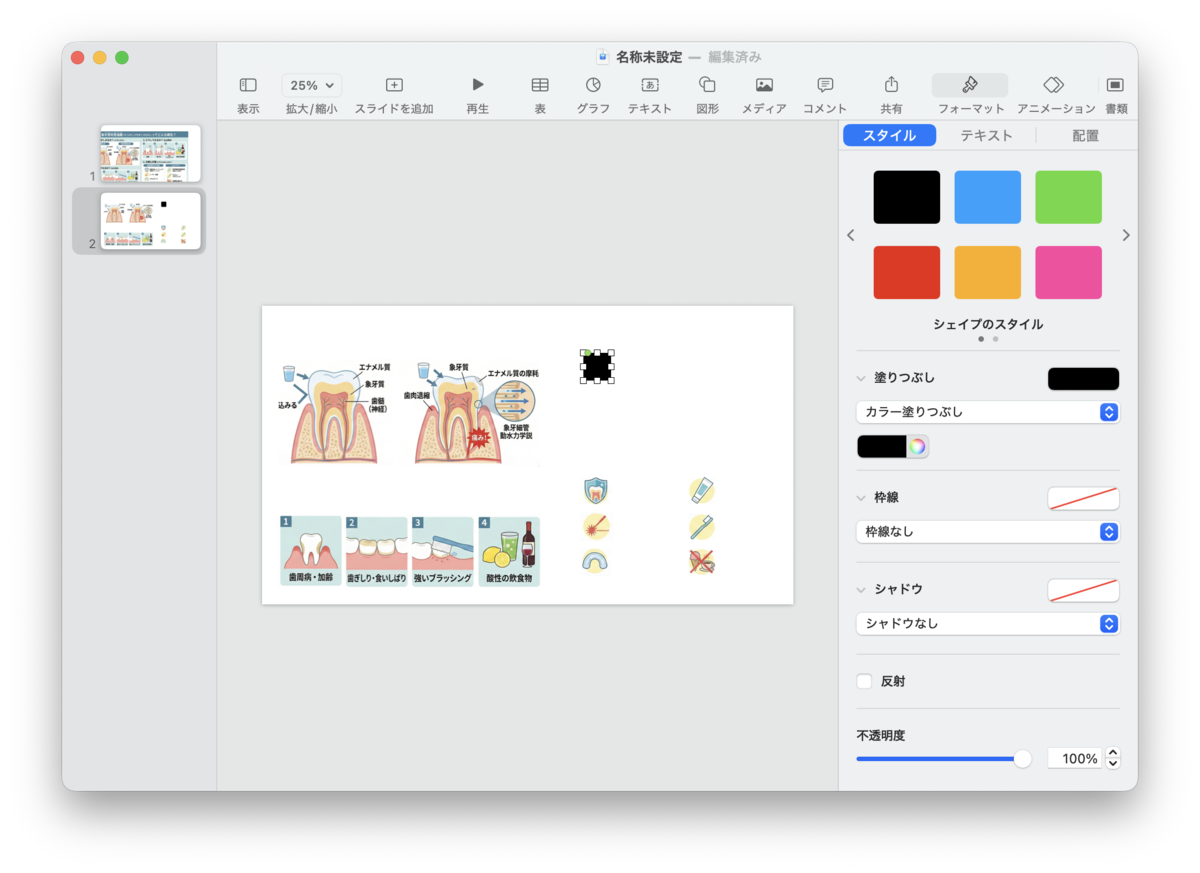Insert a chart using グラフ icon

click(593, 86)
